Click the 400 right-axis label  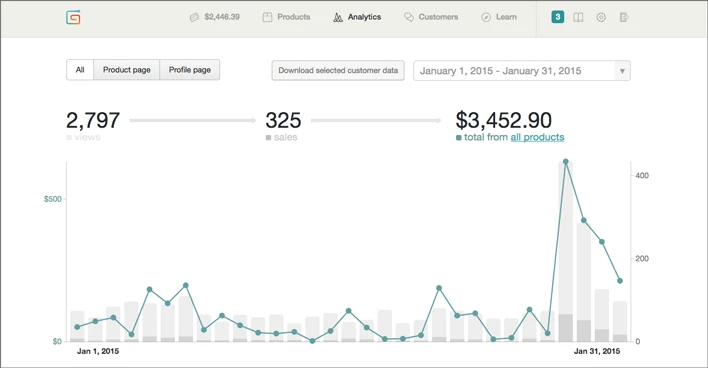642,176
